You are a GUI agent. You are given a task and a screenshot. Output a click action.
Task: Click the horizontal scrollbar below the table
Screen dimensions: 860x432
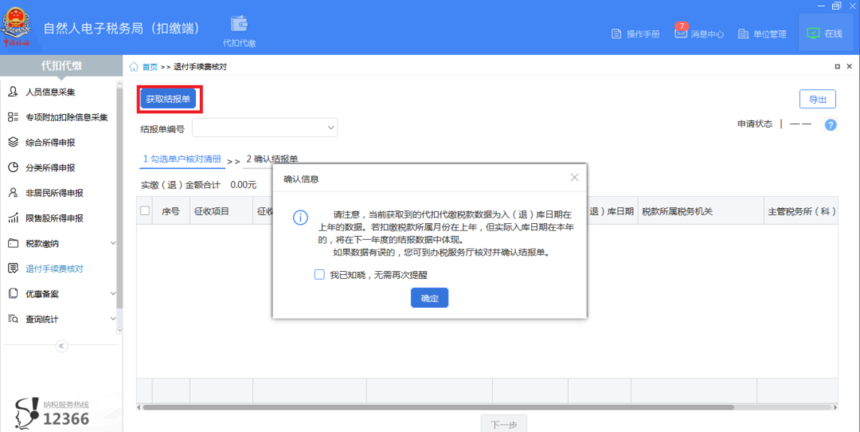point(480,407)
